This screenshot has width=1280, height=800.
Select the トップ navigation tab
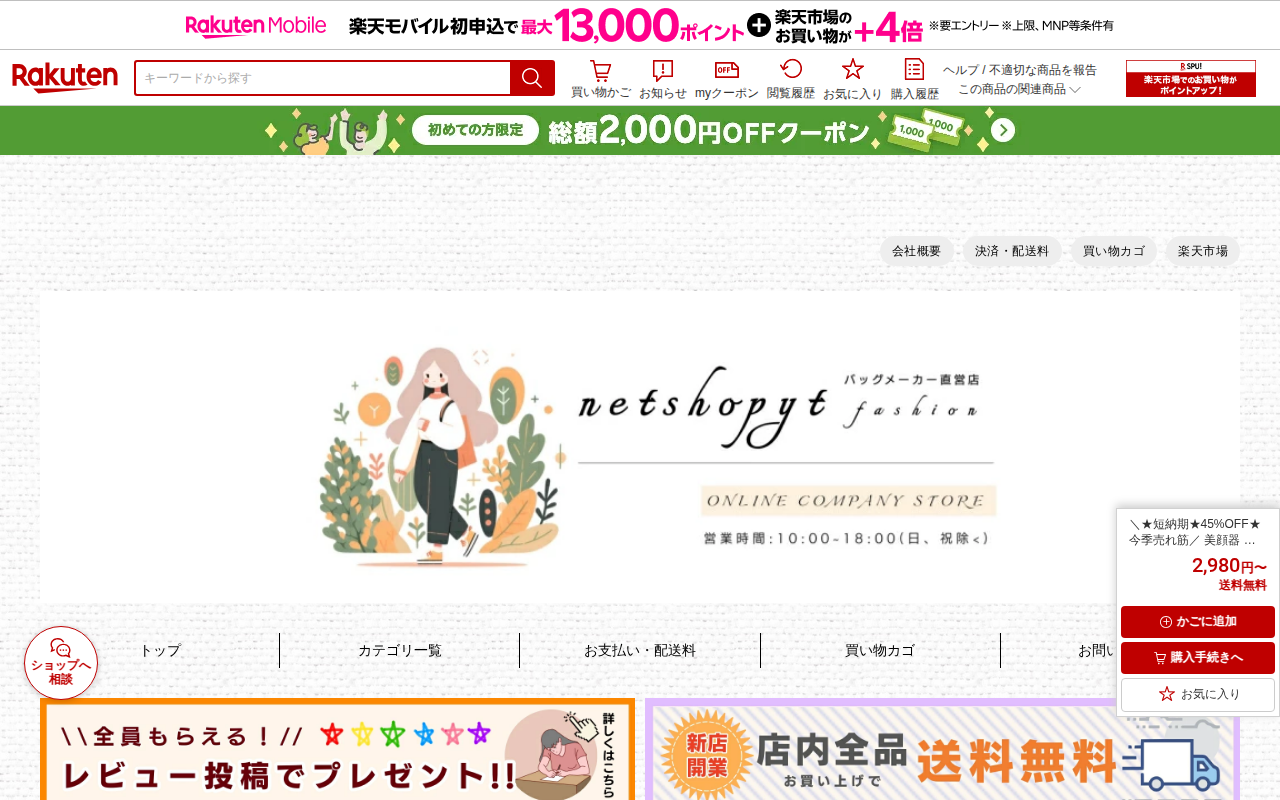tap(160, 650)
